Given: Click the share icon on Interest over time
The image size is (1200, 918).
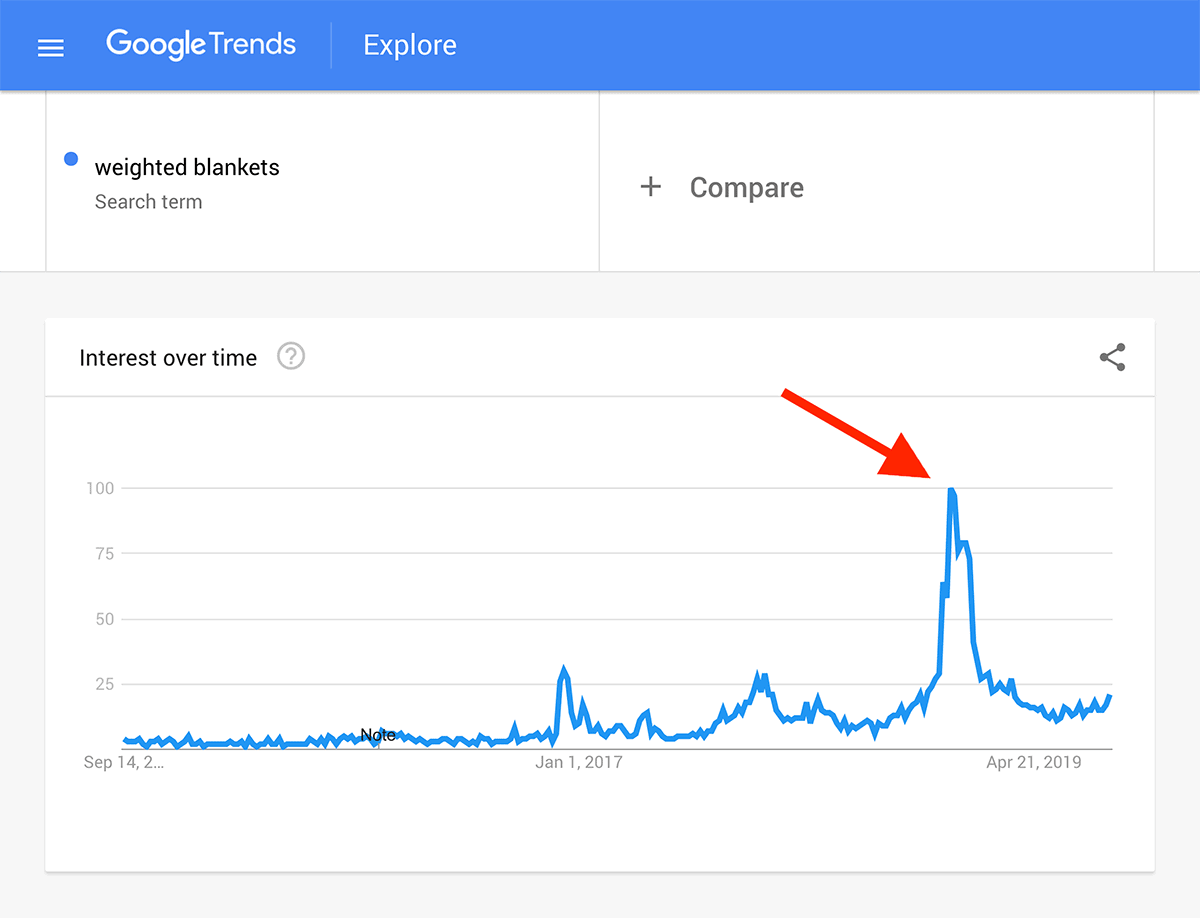Looking at the screenshot, I should (1112, 357).
